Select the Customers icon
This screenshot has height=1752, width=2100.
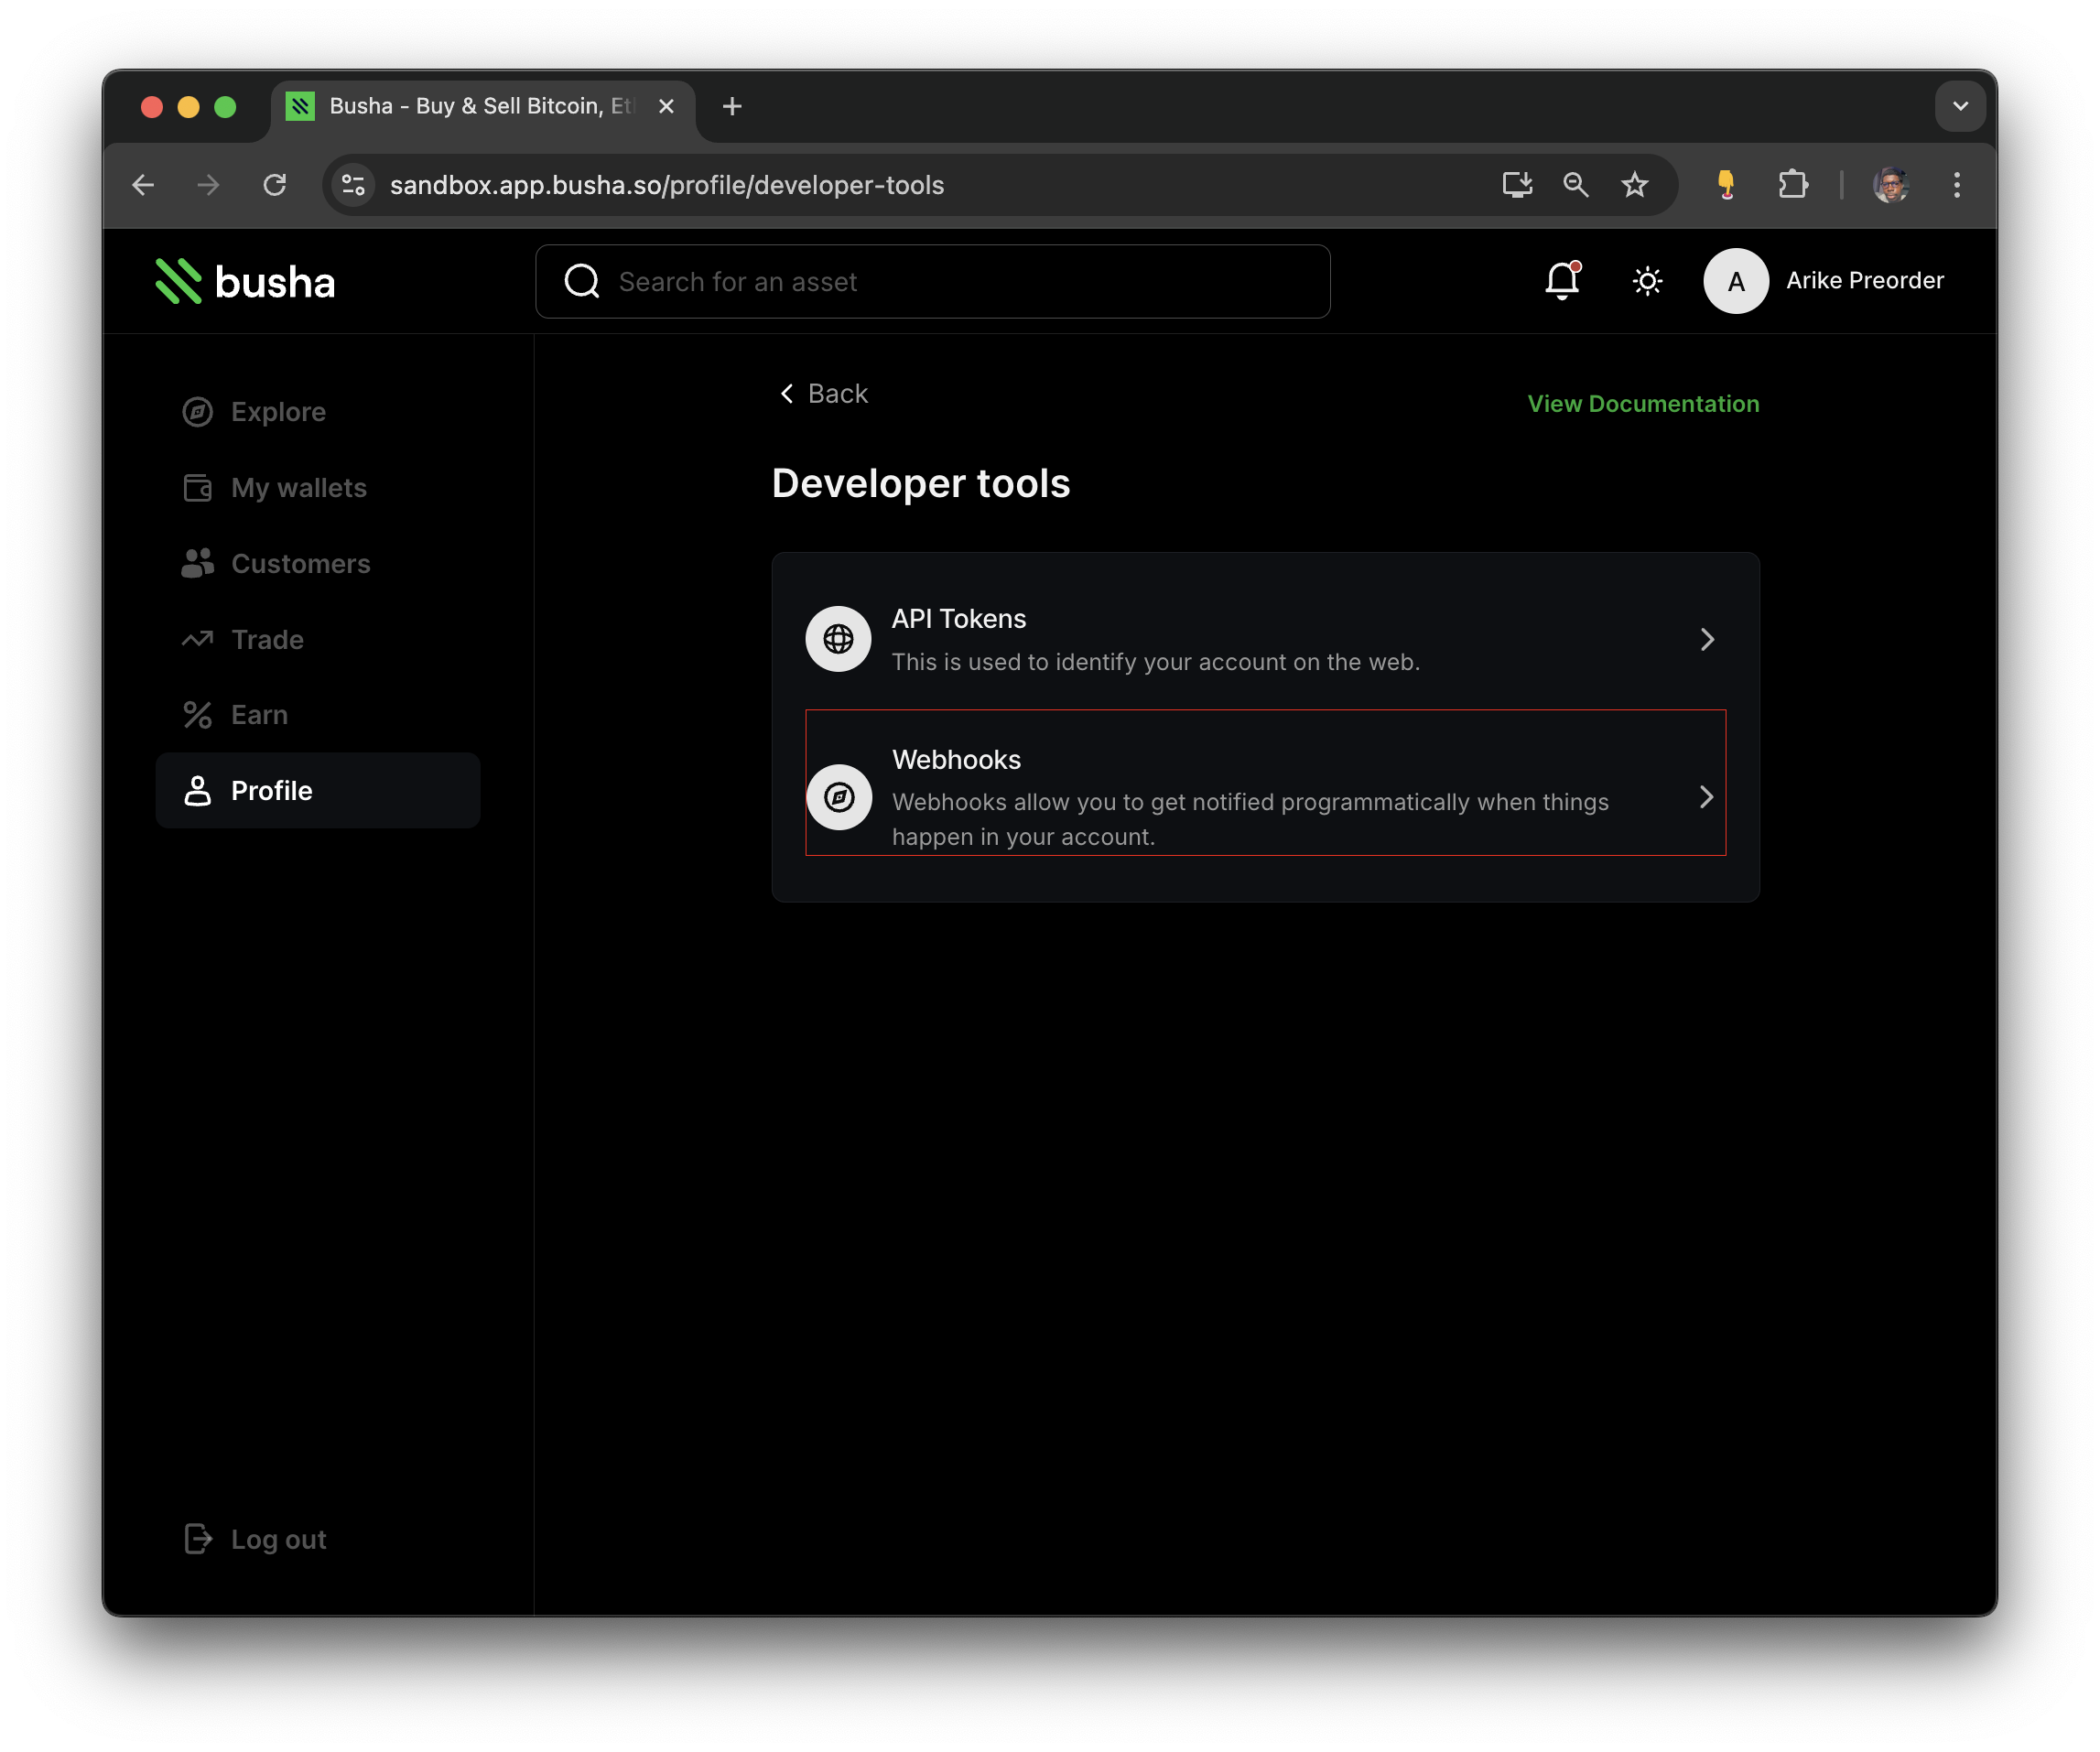click(x=198, y=563)
